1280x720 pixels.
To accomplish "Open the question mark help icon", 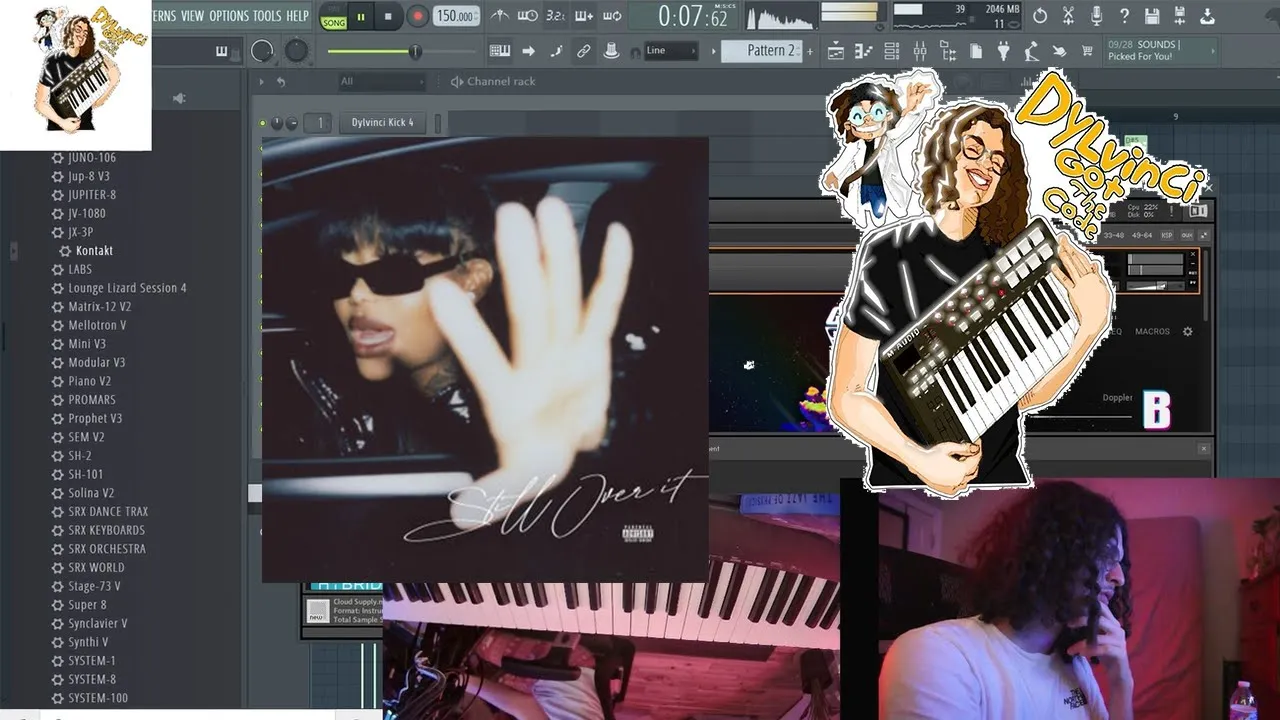I will (1124, 15).
